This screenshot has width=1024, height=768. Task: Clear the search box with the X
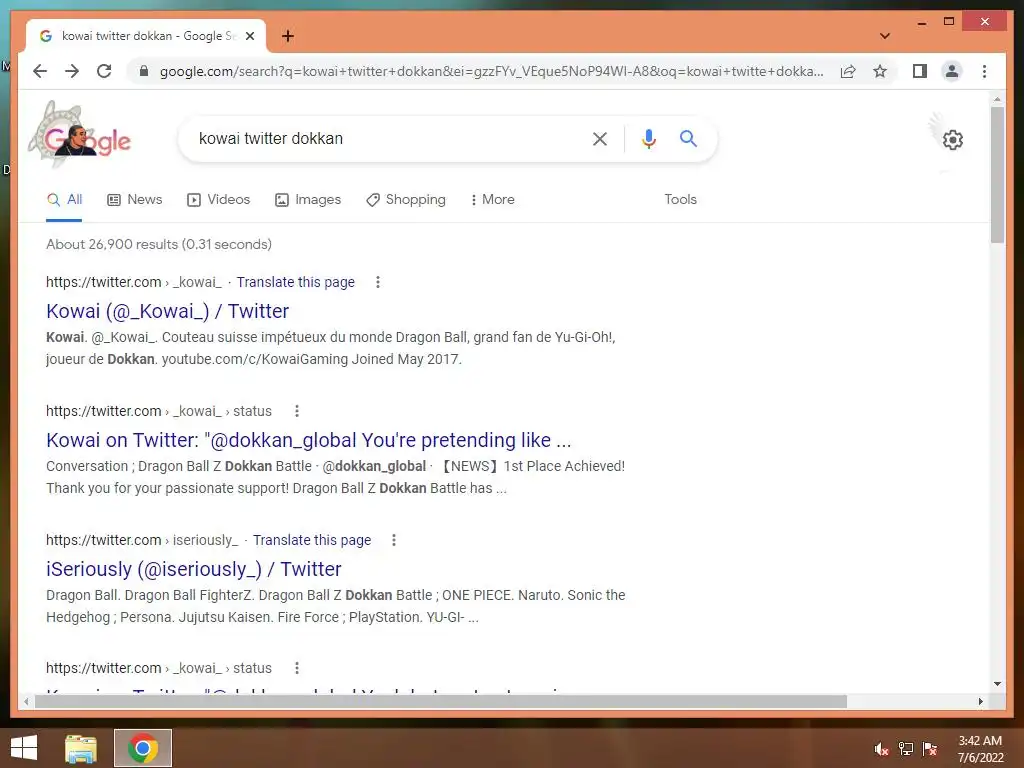coord(600,138)
